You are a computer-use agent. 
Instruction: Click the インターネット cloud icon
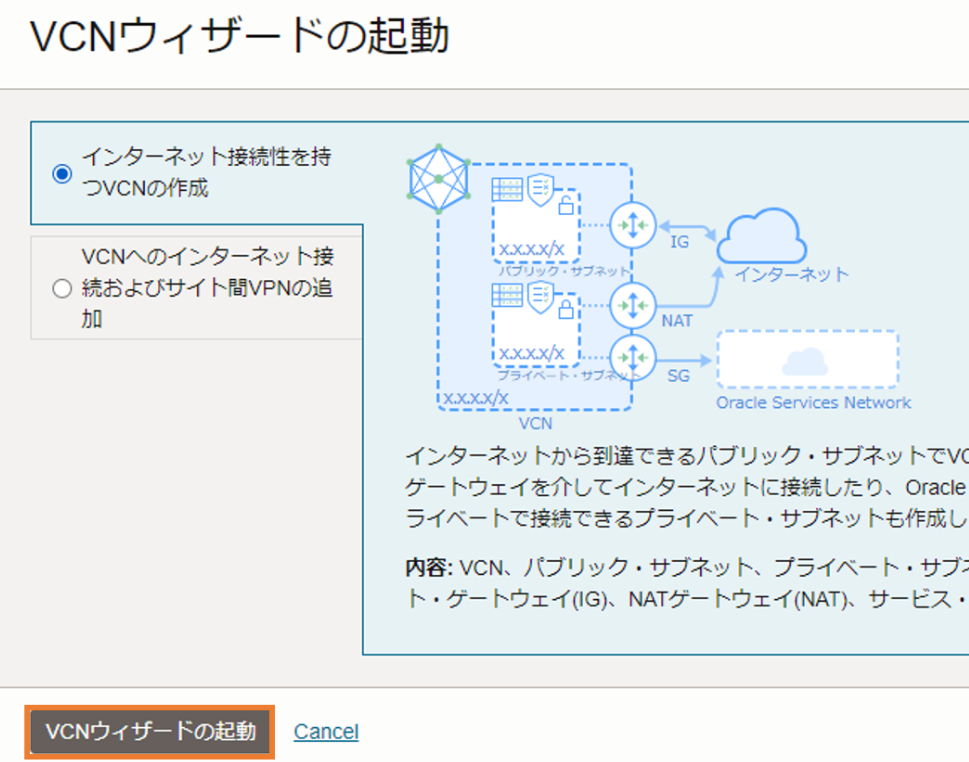(763, 238)
